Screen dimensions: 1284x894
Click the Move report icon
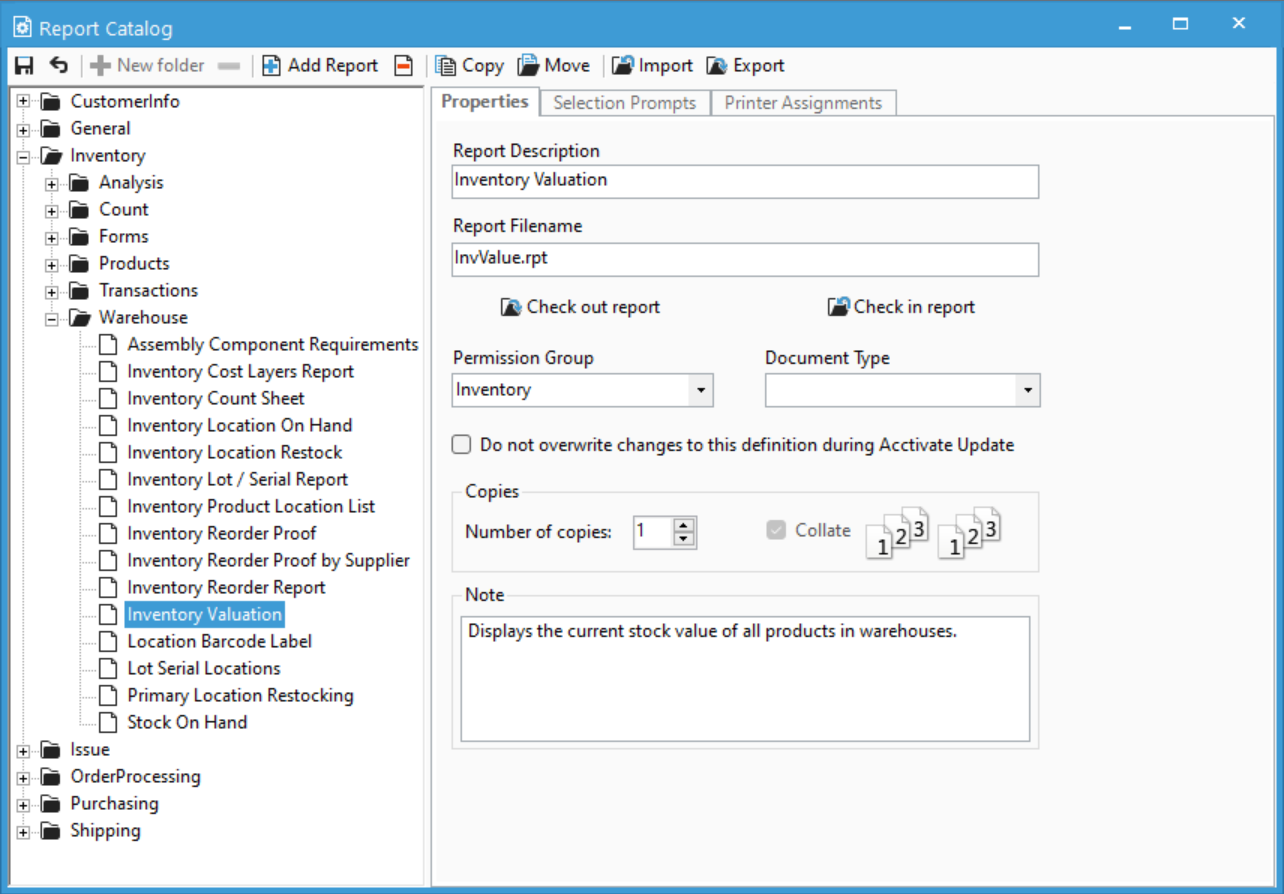tap(553, 65)
